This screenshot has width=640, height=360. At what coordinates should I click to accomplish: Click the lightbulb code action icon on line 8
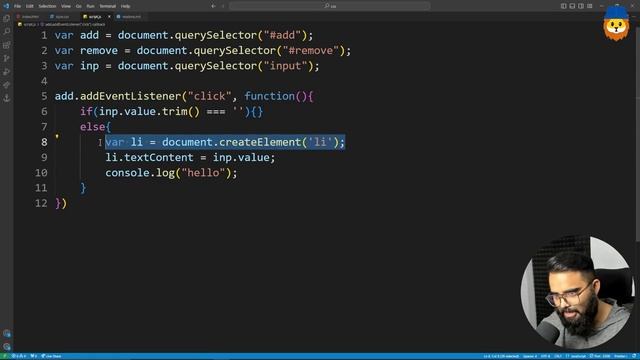tap(57, 136)
